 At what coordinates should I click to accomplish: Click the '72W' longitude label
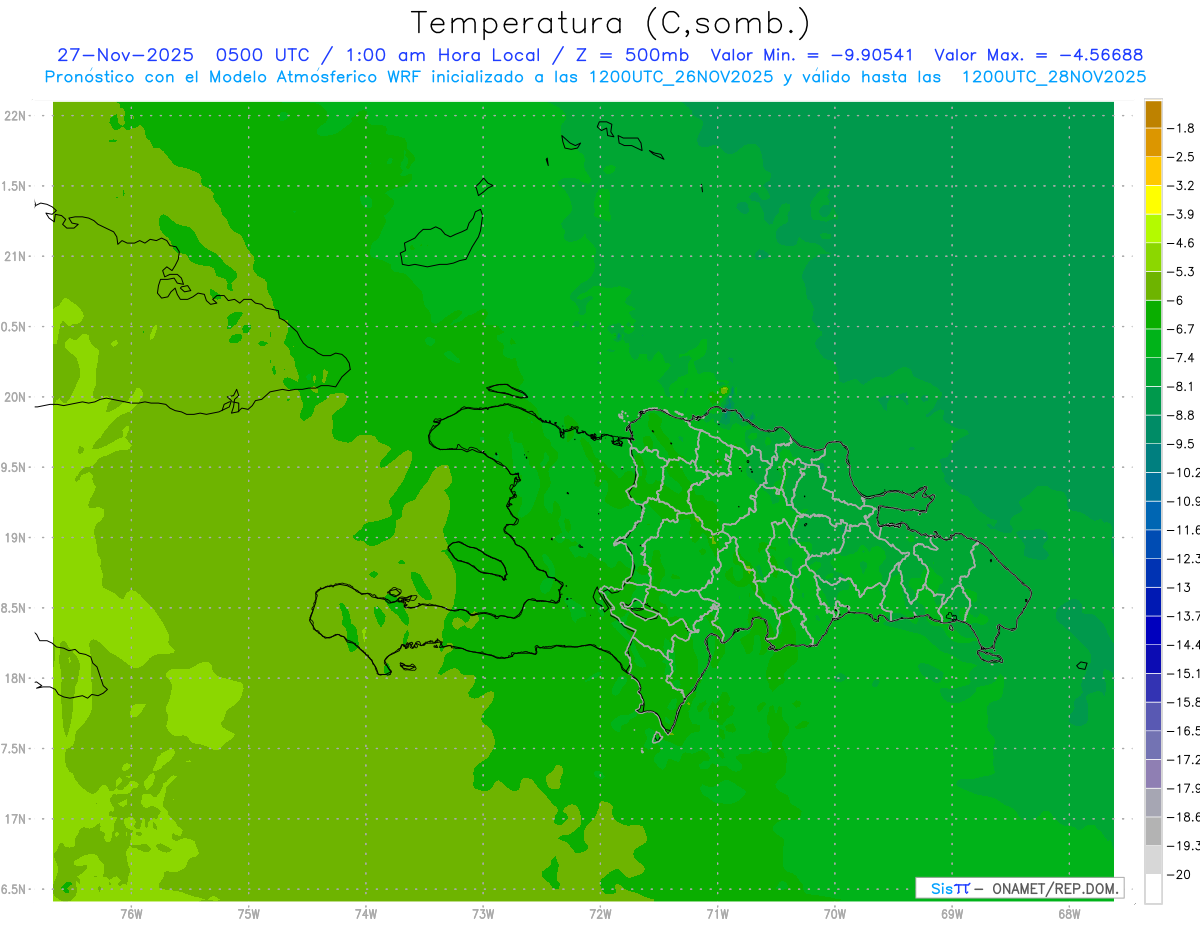coord(600,913)
